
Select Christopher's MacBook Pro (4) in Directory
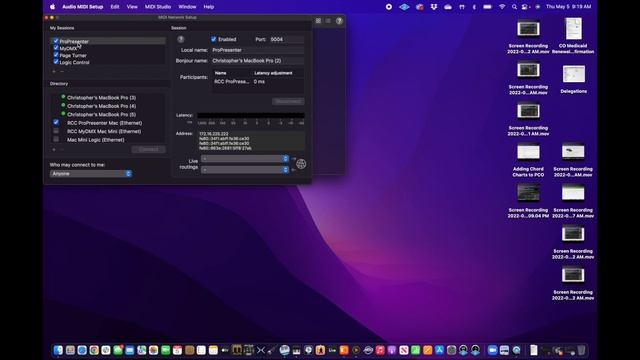point(101,106)
